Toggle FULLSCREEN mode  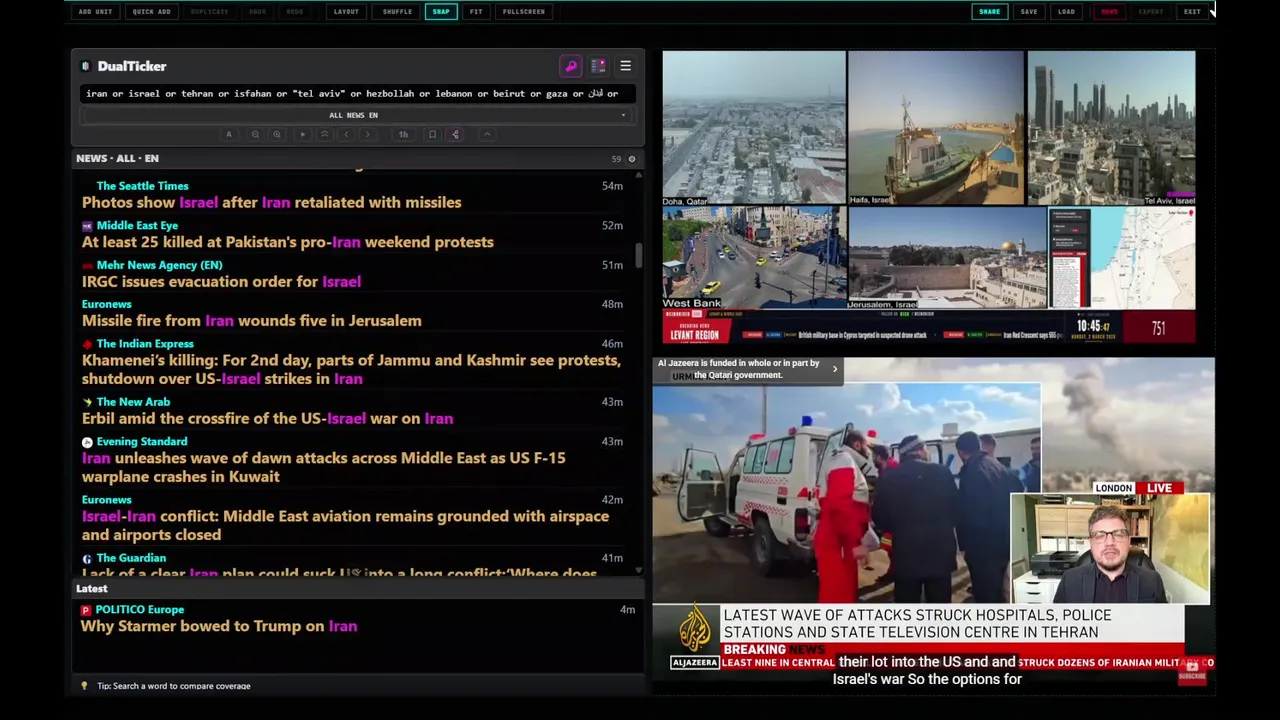pyautogui.click(x=524, y=12)
